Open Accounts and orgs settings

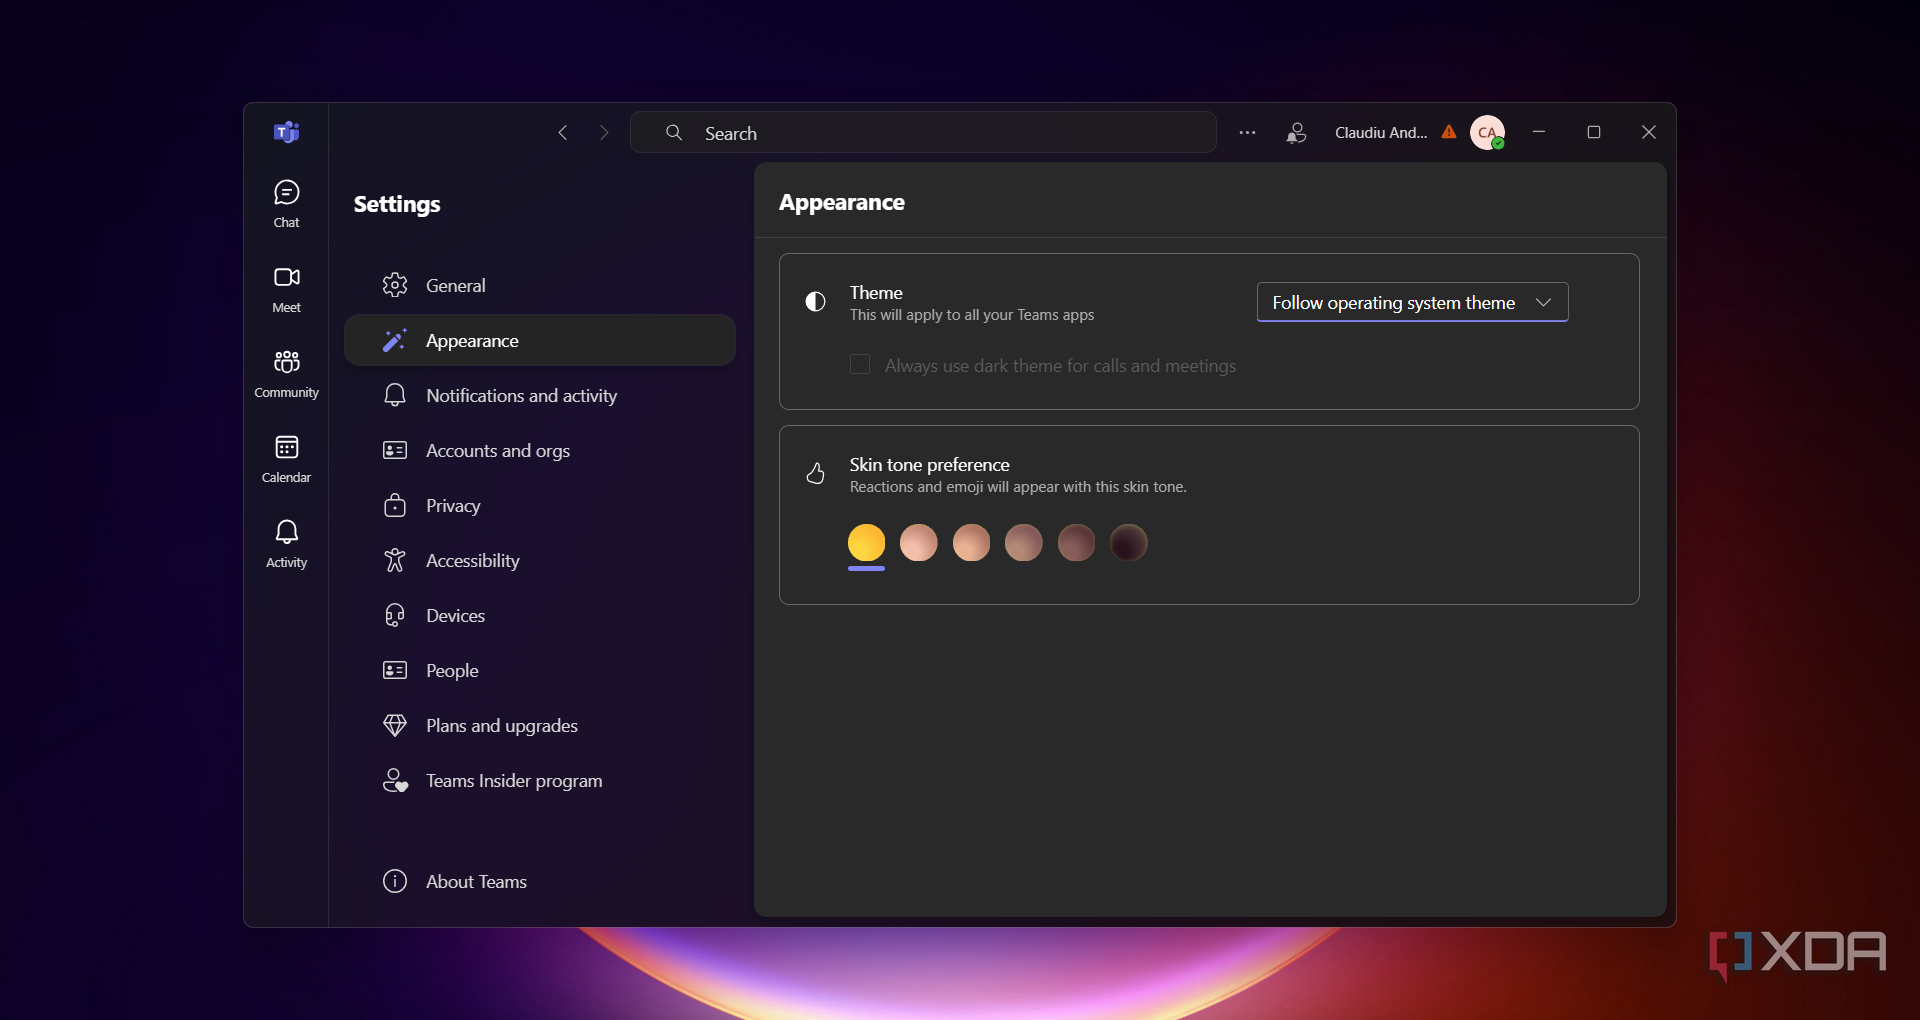(540, 450)
